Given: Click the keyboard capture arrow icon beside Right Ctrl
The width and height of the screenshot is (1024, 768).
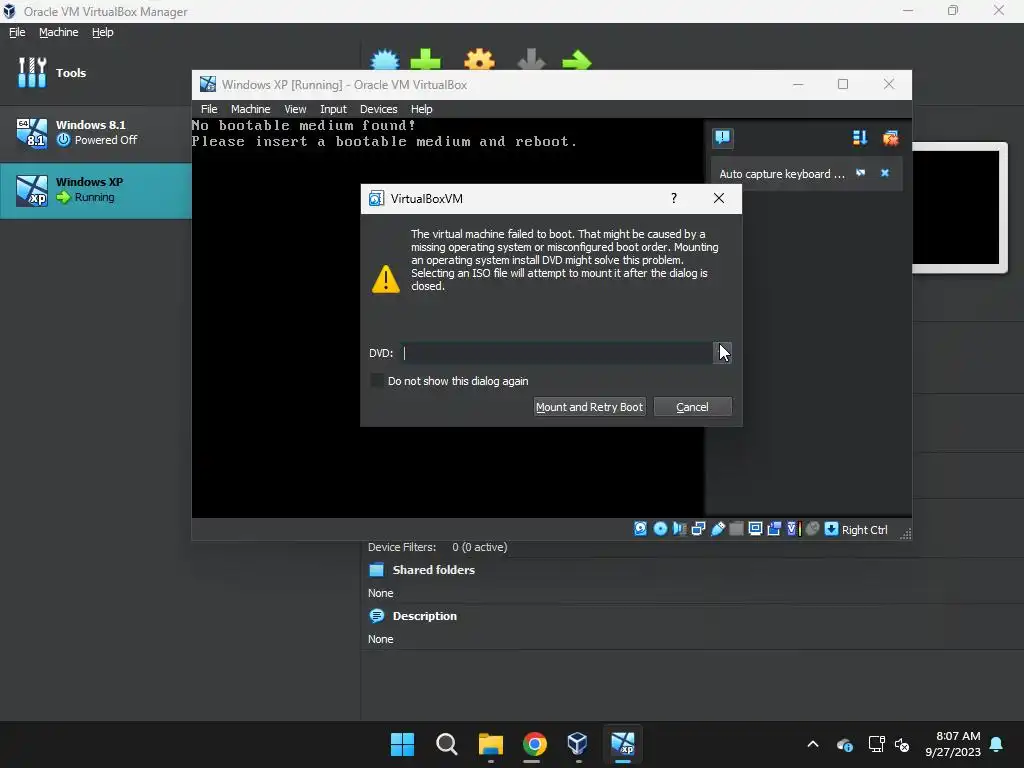Looking at the screenshot, I should [831, 529].
